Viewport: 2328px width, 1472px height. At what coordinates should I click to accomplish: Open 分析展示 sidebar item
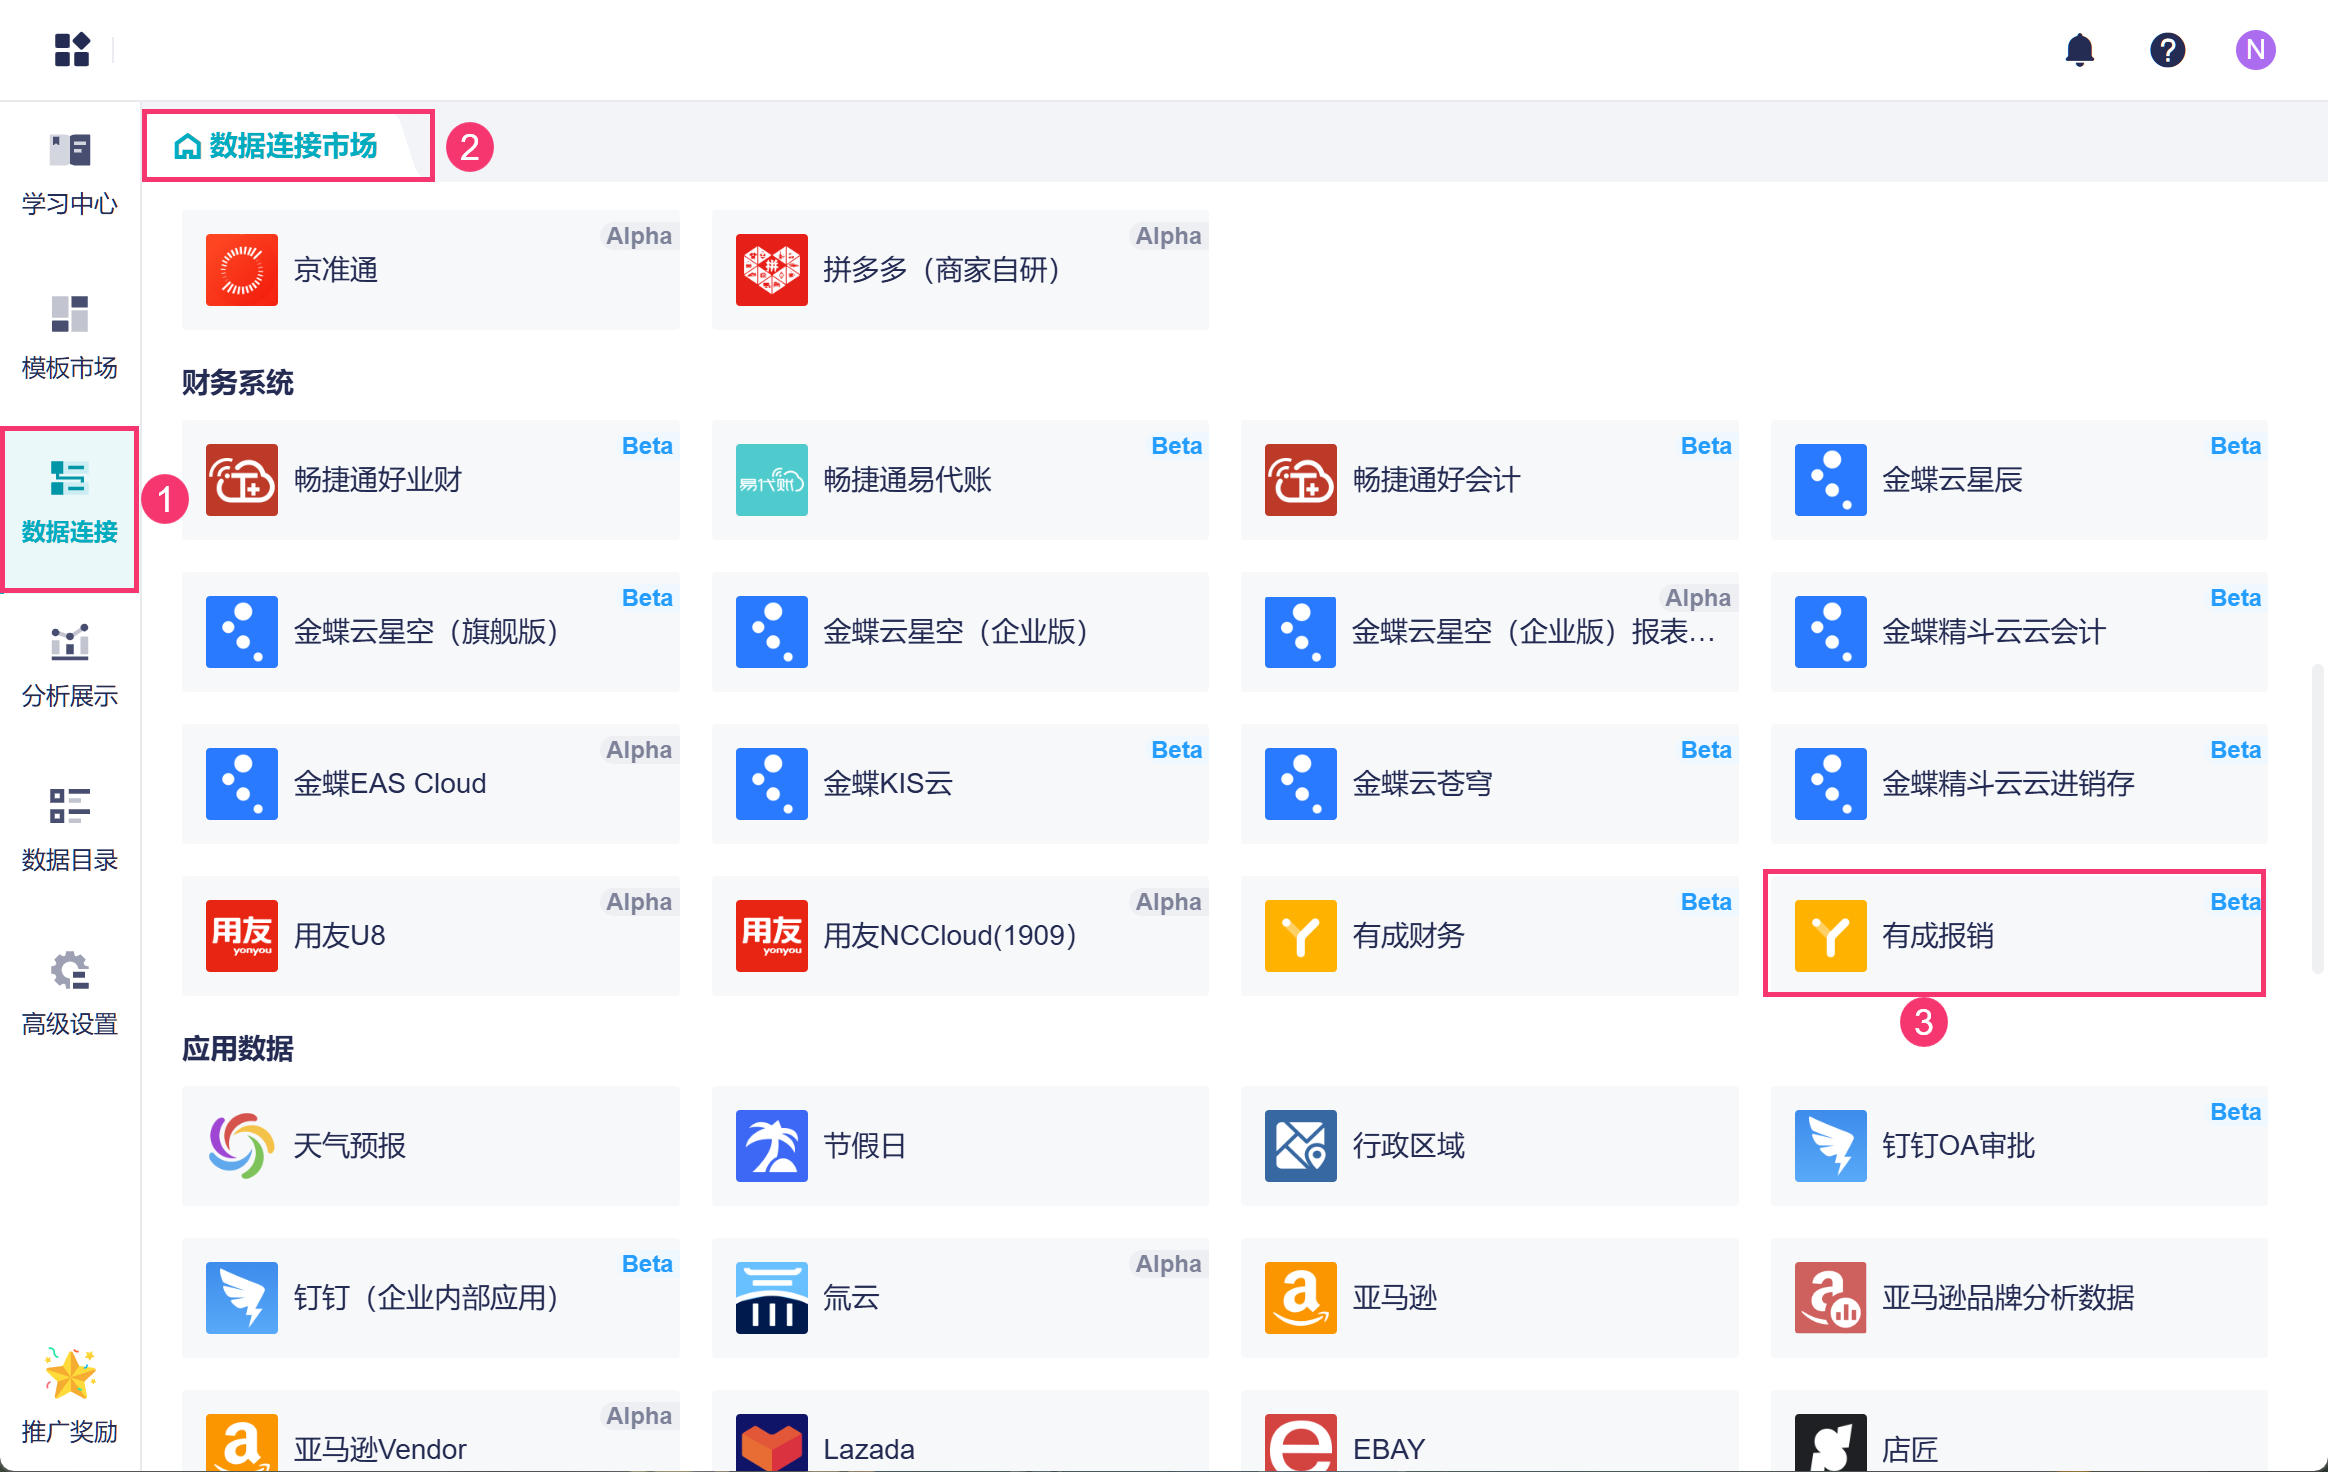70,666
